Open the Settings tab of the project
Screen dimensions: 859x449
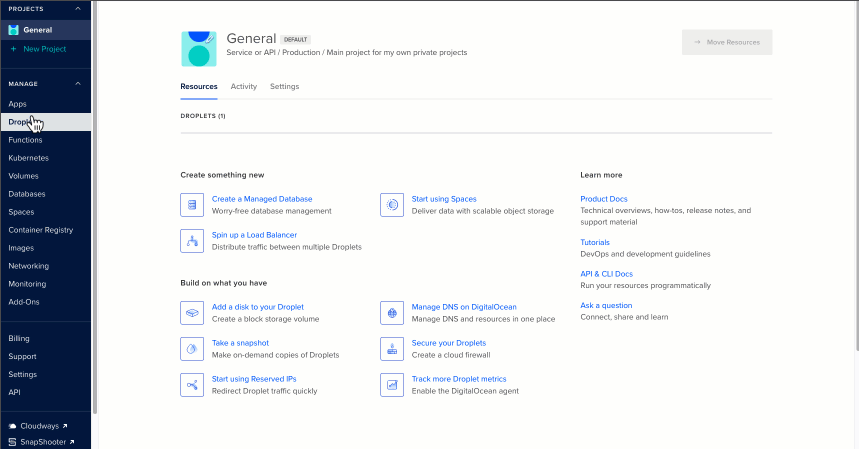pos(284,87)
